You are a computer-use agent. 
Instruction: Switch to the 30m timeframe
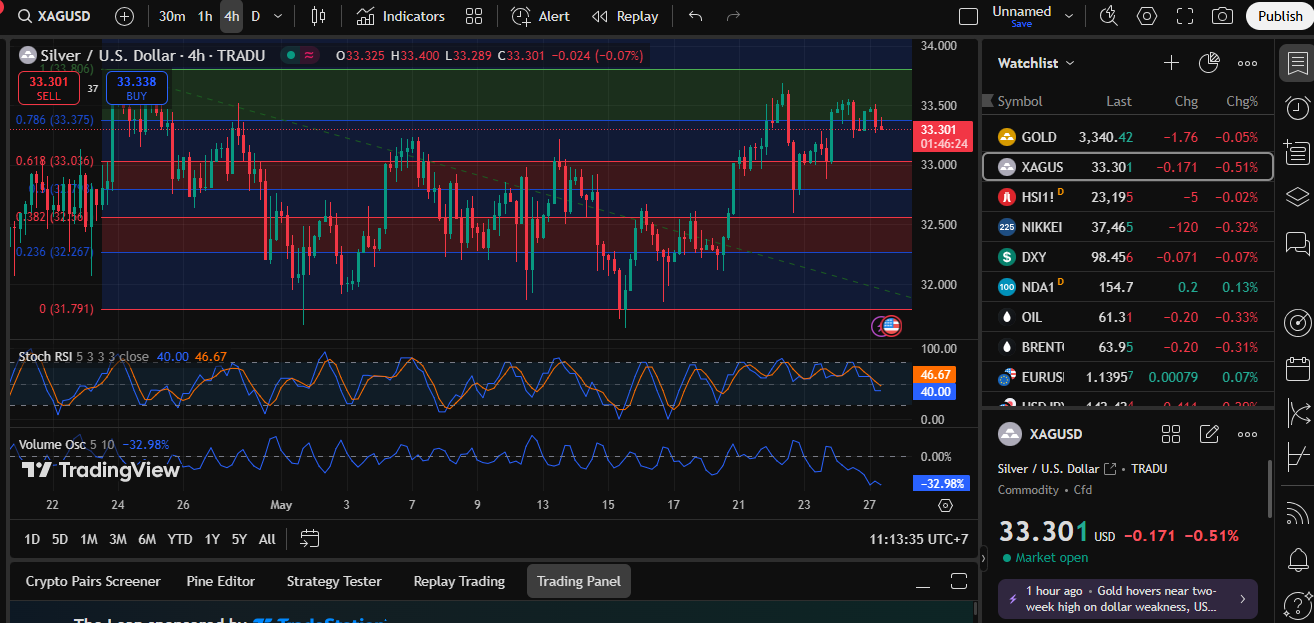click(172, 16)
